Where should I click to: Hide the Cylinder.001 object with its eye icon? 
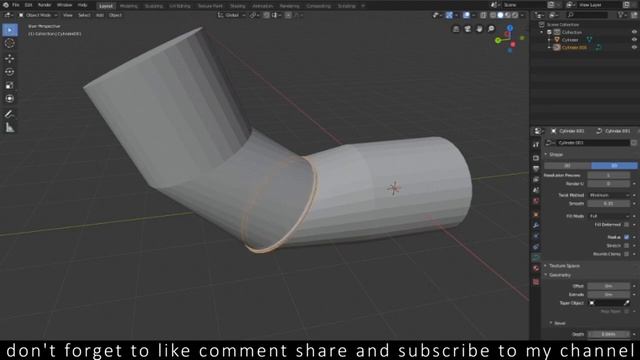click(x=634, y=47)
